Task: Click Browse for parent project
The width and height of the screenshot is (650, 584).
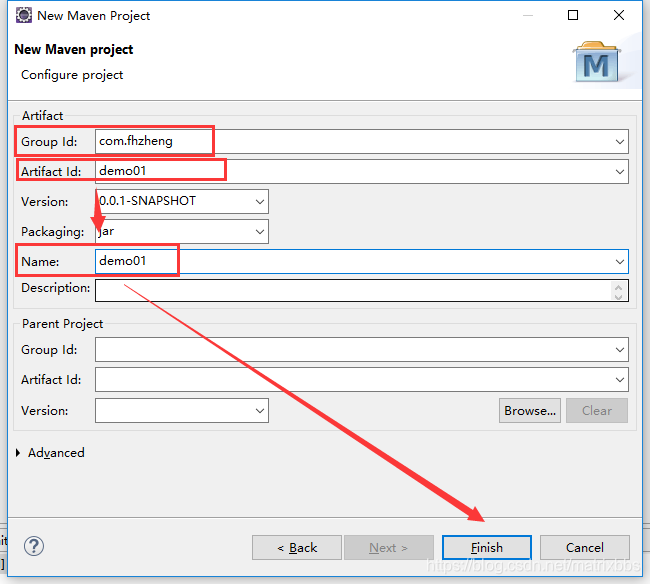Action: [x=530, y=411]
